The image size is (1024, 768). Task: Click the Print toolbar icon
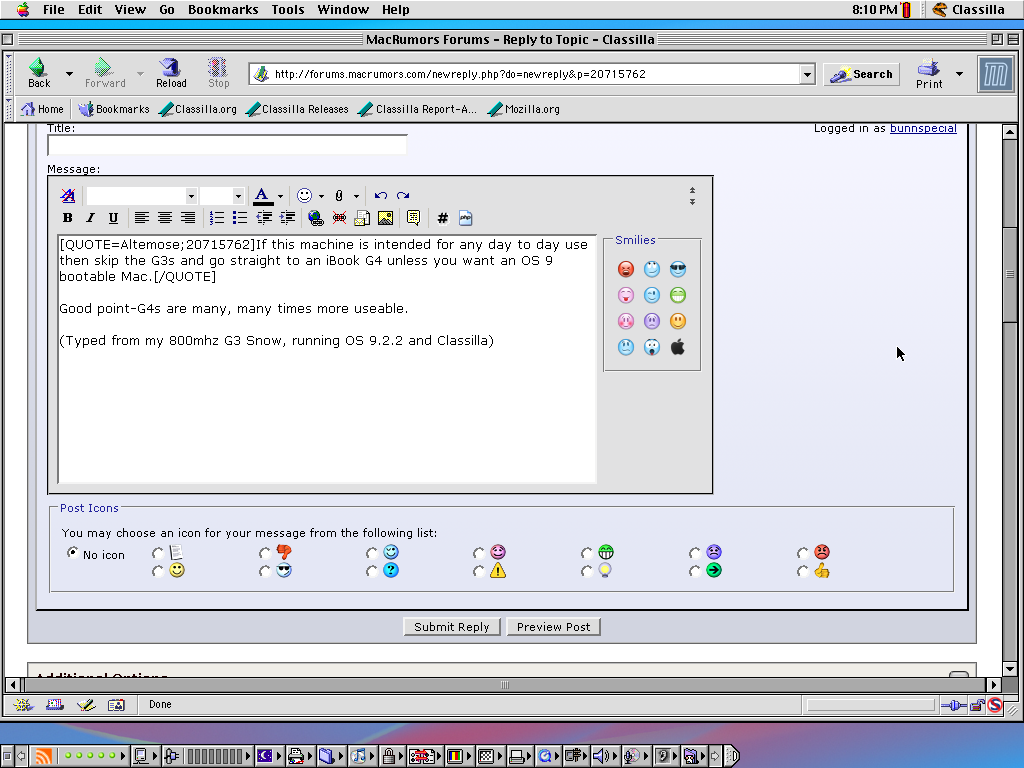(929, 73)
